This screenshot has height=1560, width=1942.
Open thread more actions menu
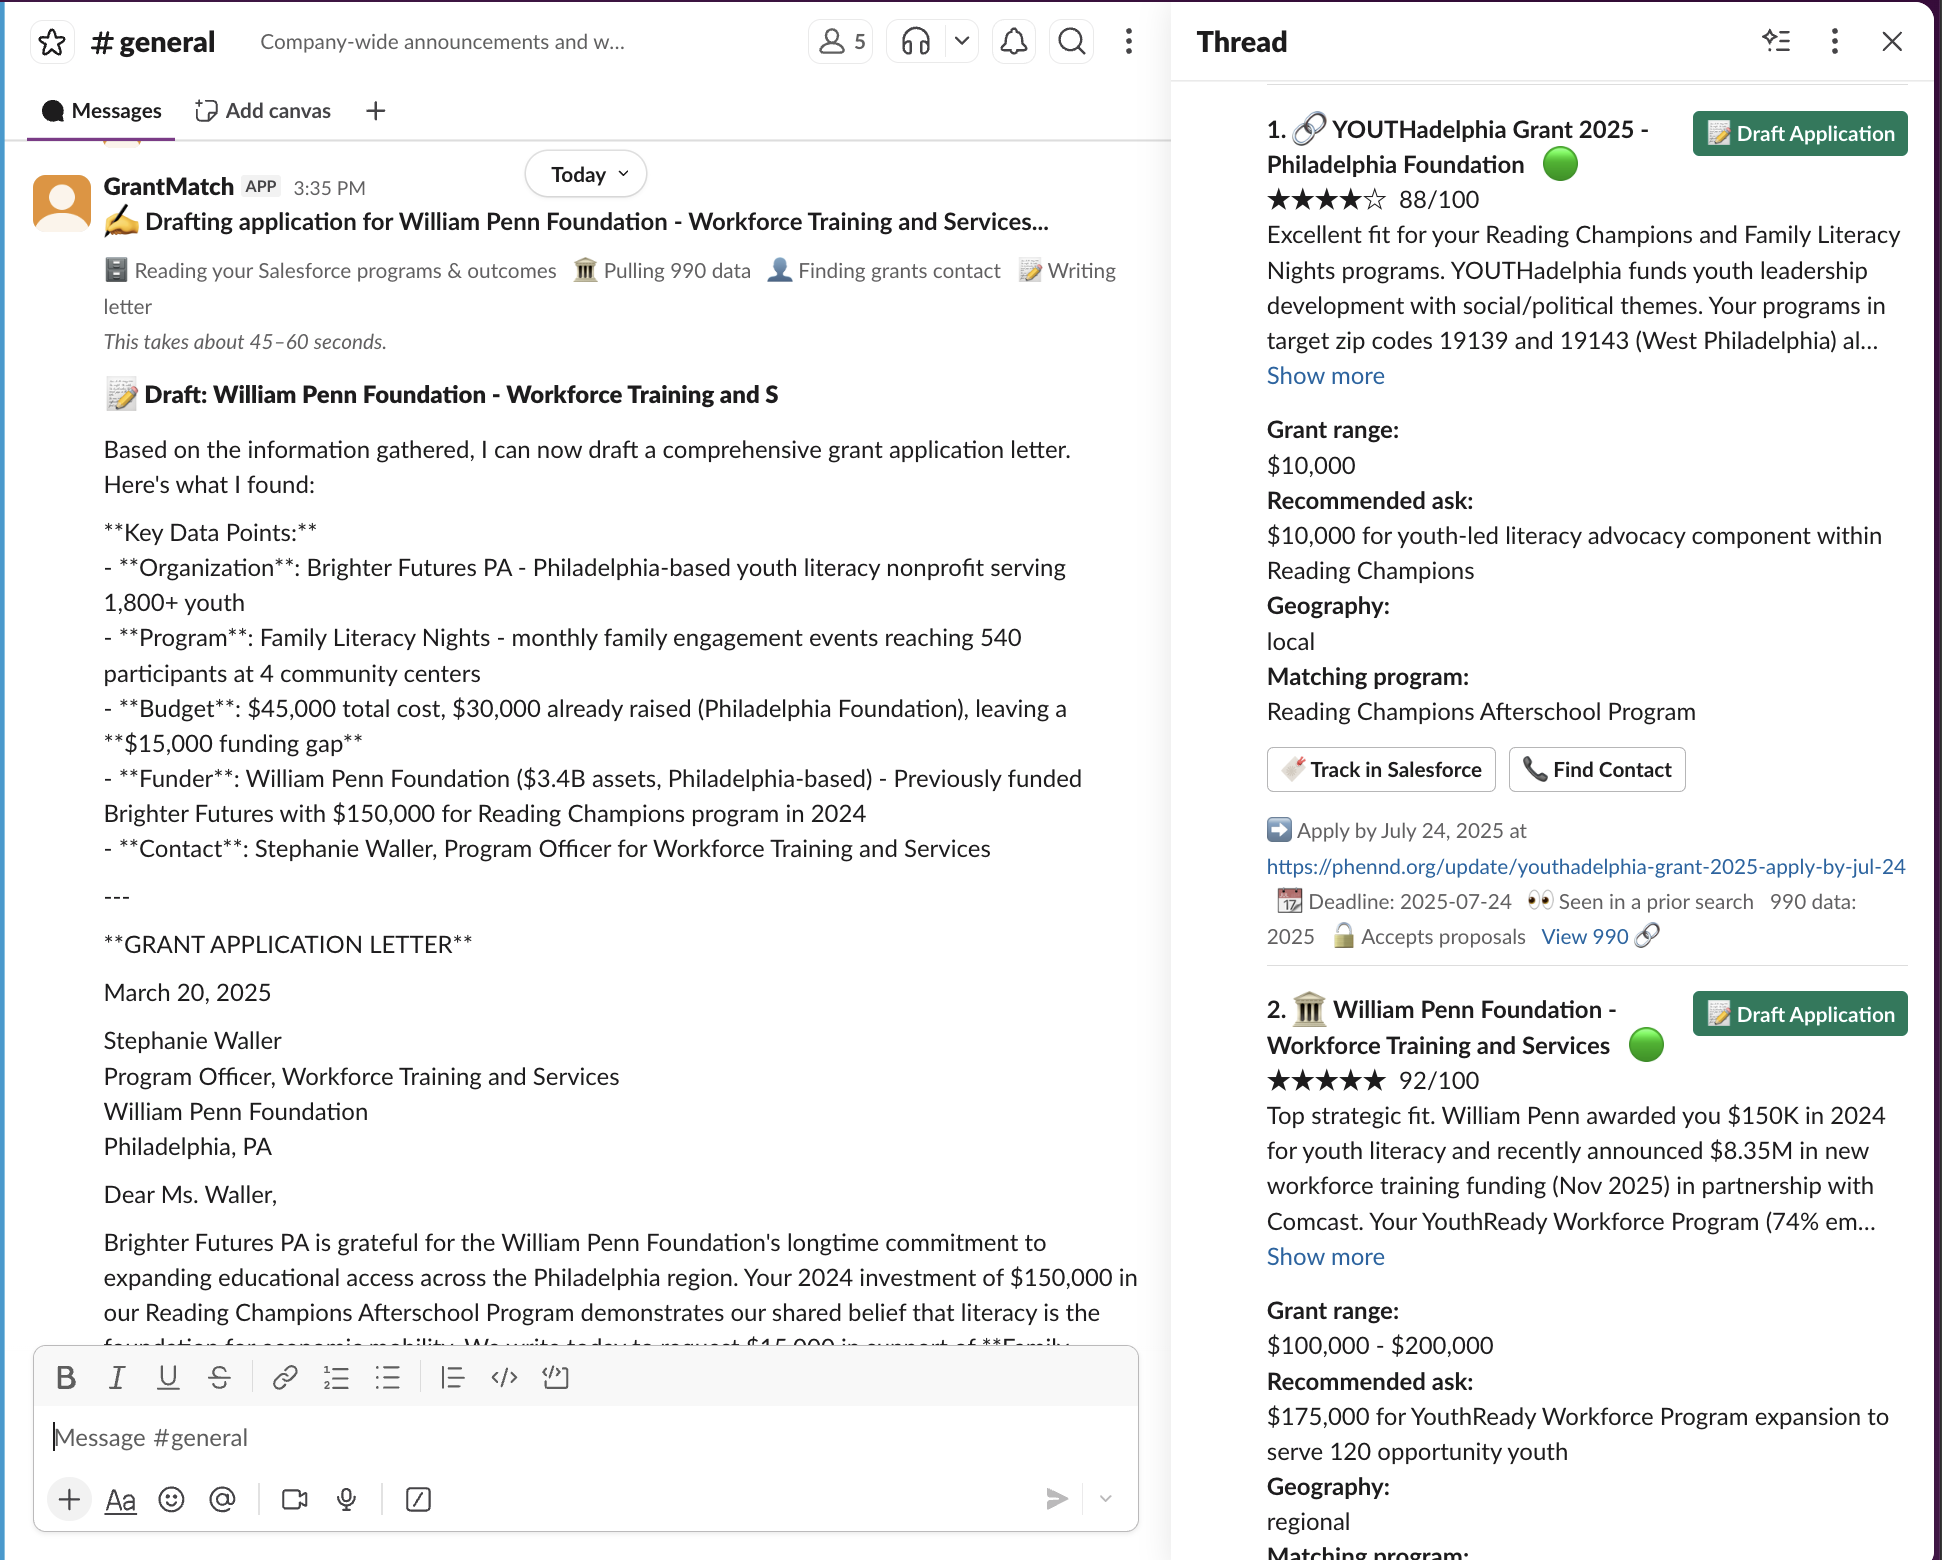1834,42
